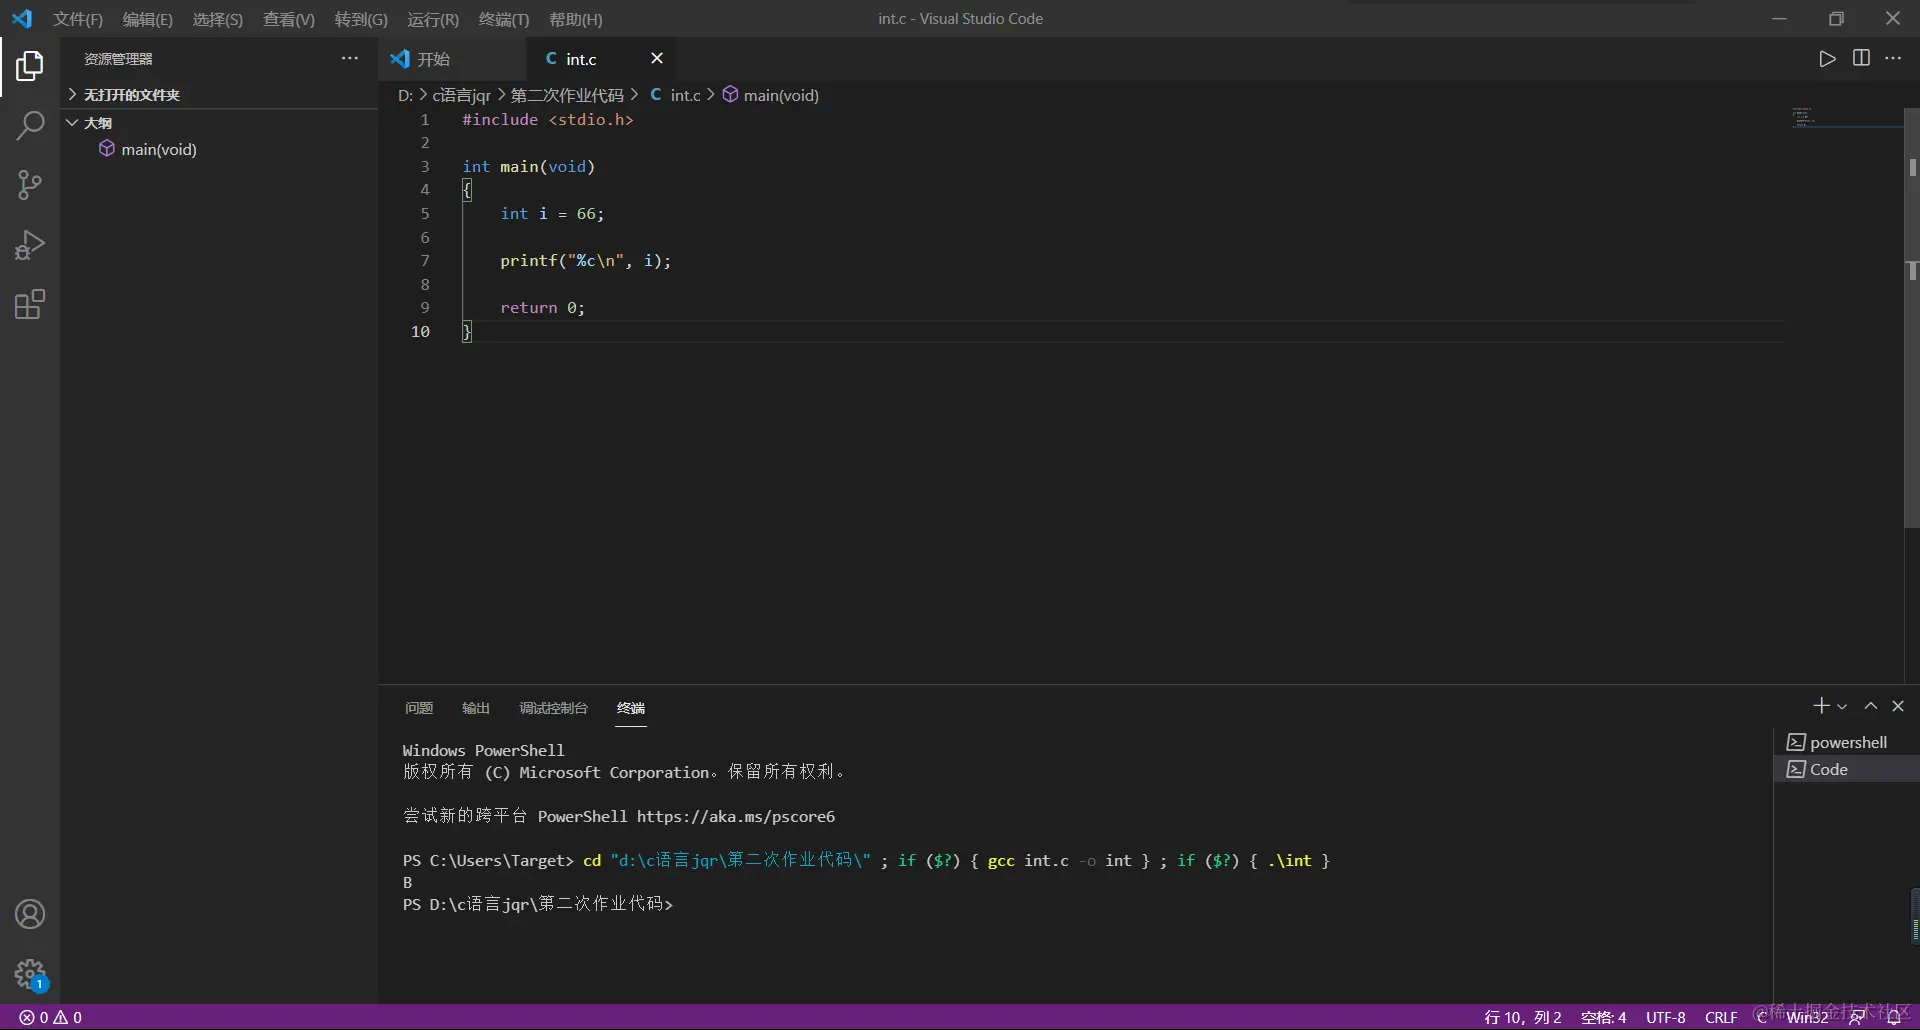Collapse the 大纲 outline section

220,123
